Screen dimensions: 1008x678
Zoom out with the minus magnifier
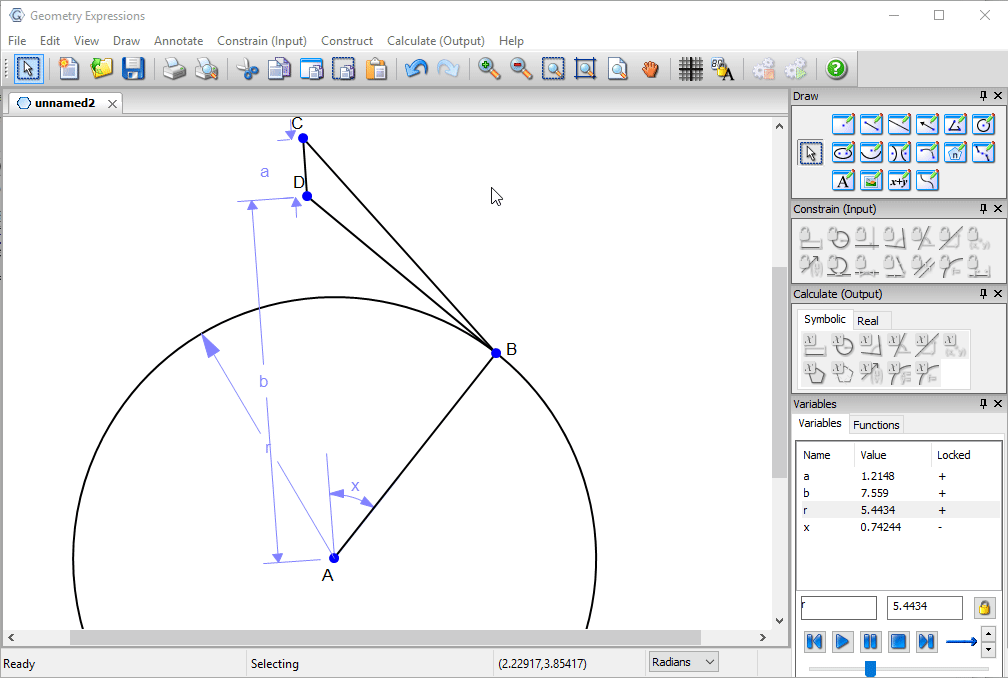pyautogui.click(x=521, y=69)
